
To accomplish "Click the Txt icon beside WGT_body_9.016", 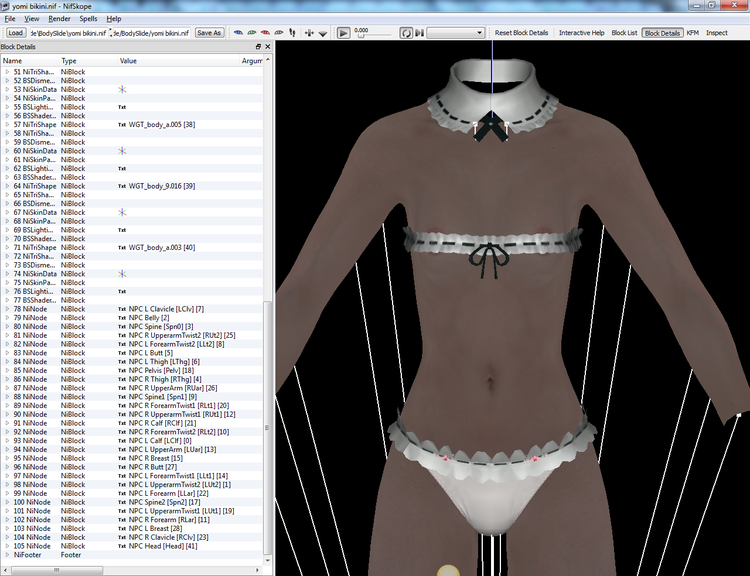I will 122,186.
